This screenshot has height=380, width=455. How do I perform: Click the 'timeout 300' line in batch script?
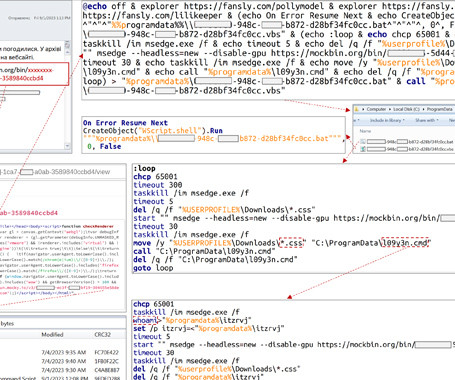coord(158,185)
